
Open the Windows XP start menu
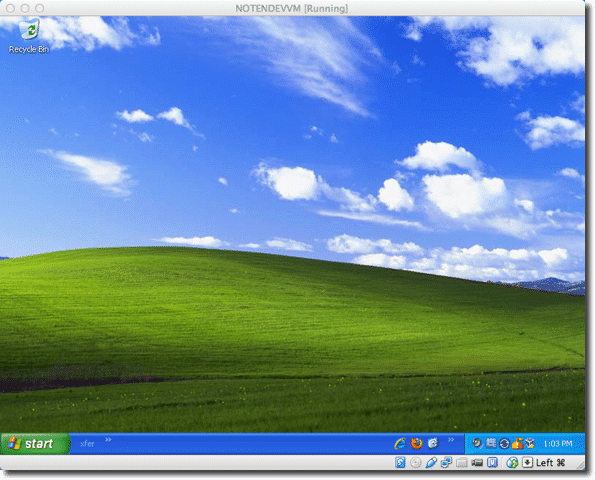pos(35,444)
